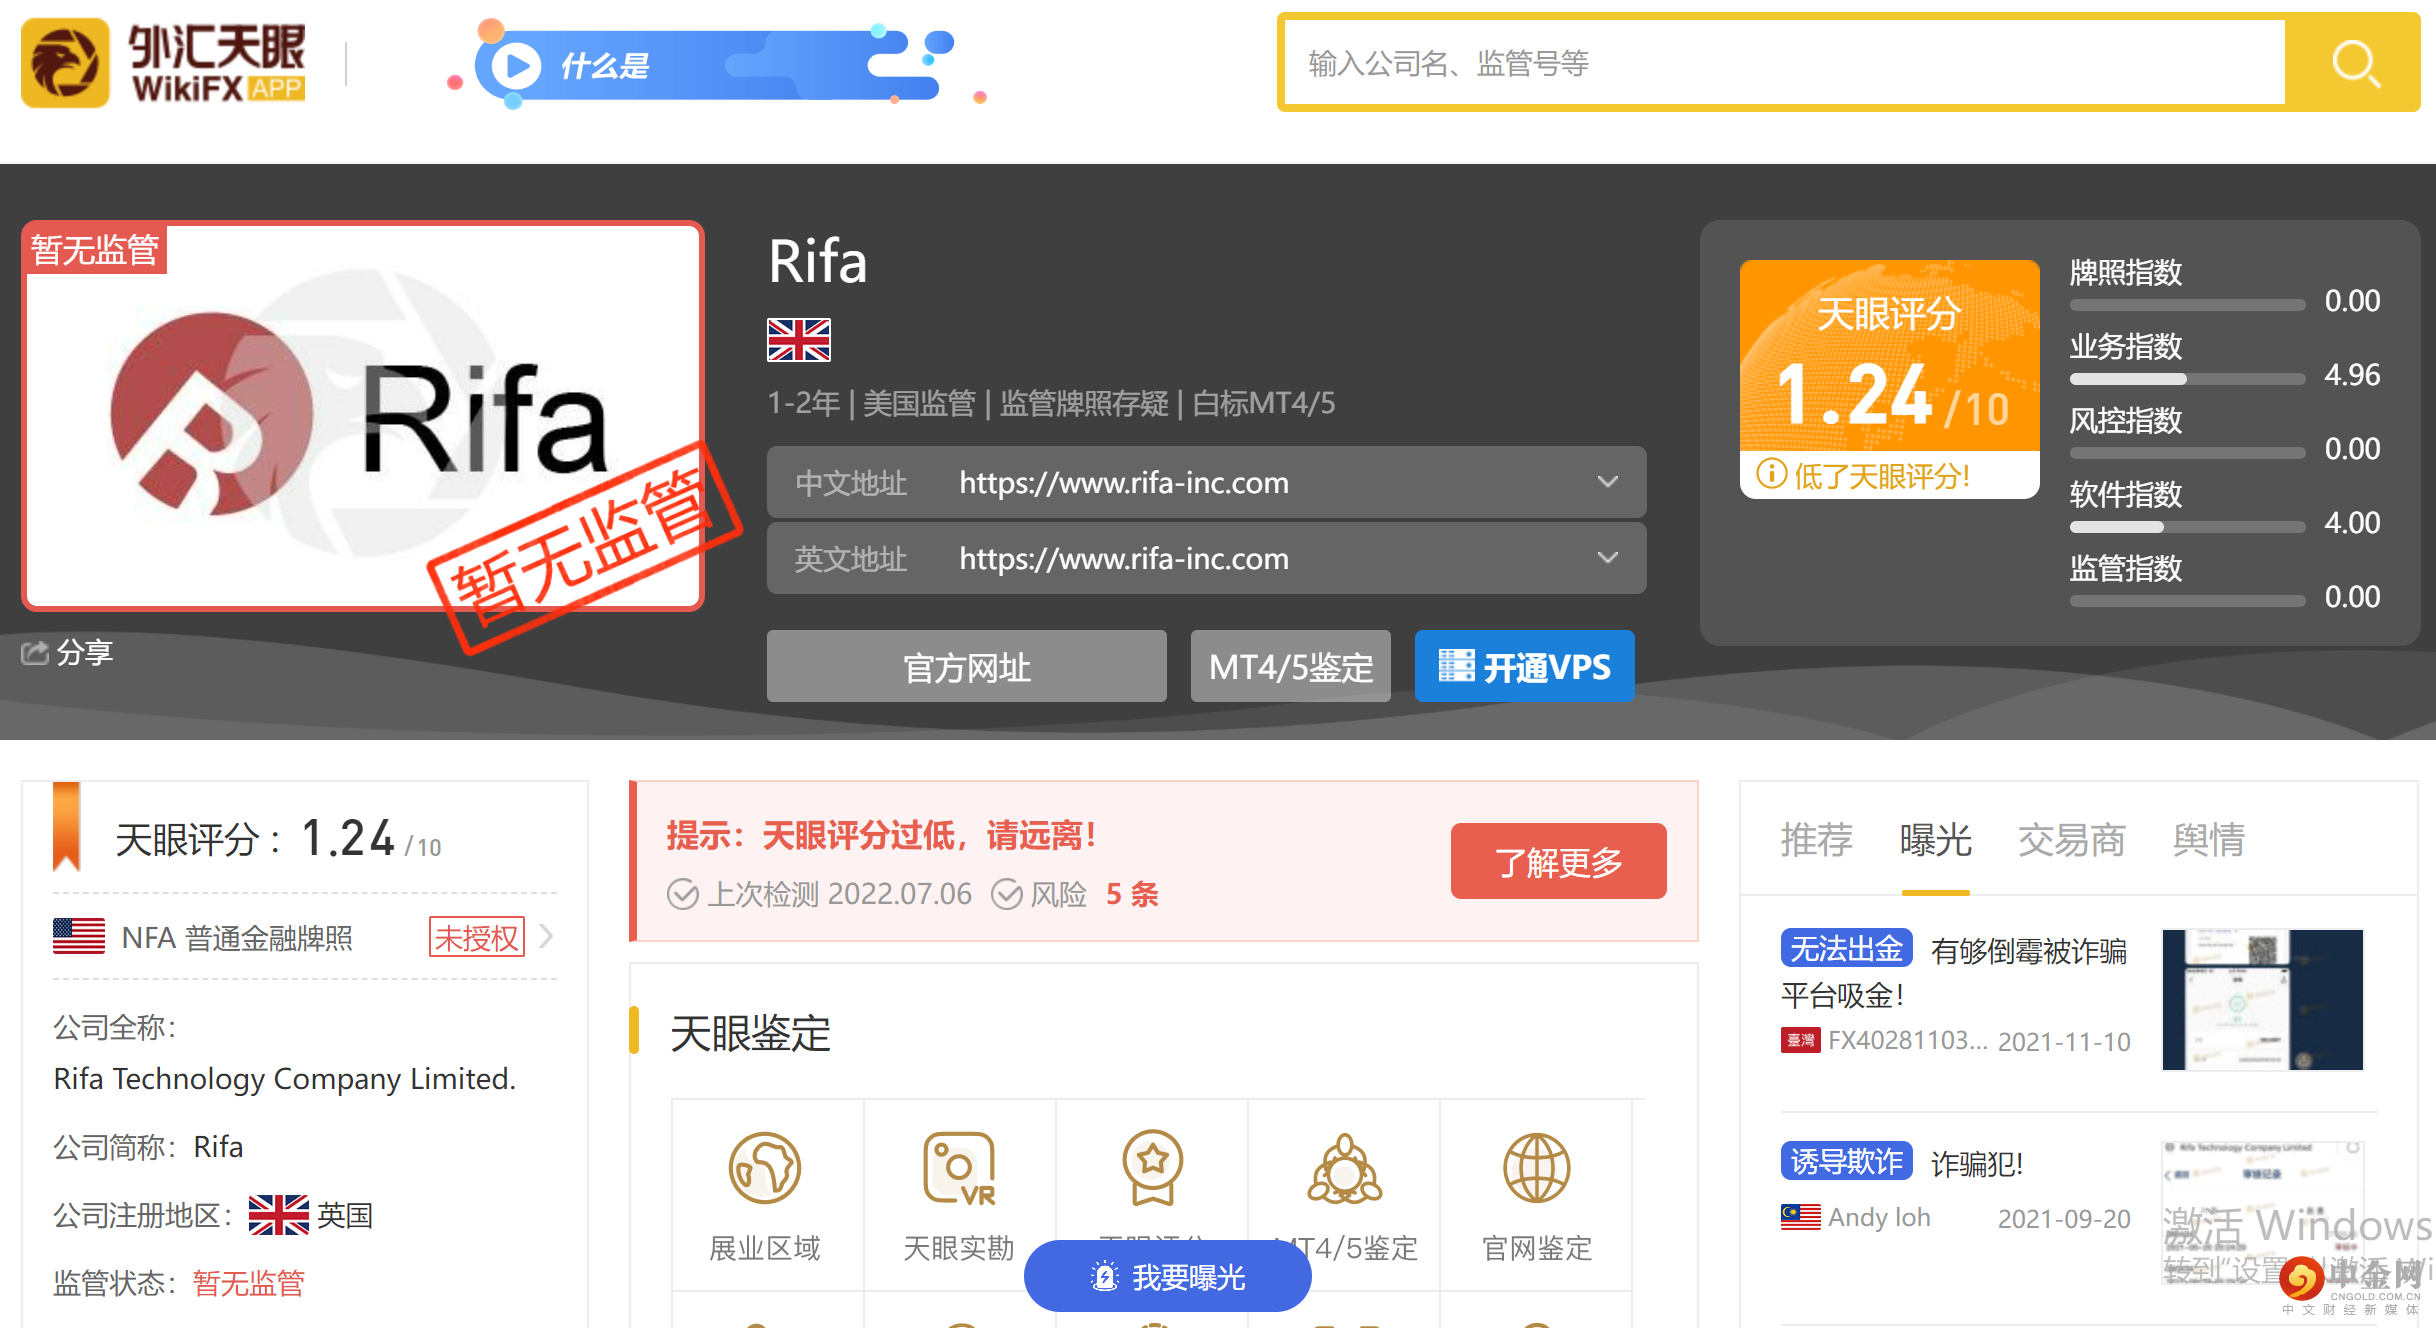The height and width of the screenshot is (1328, 2436).
Task: Click the Andy loh username
Action: tap(1879, 1217)
